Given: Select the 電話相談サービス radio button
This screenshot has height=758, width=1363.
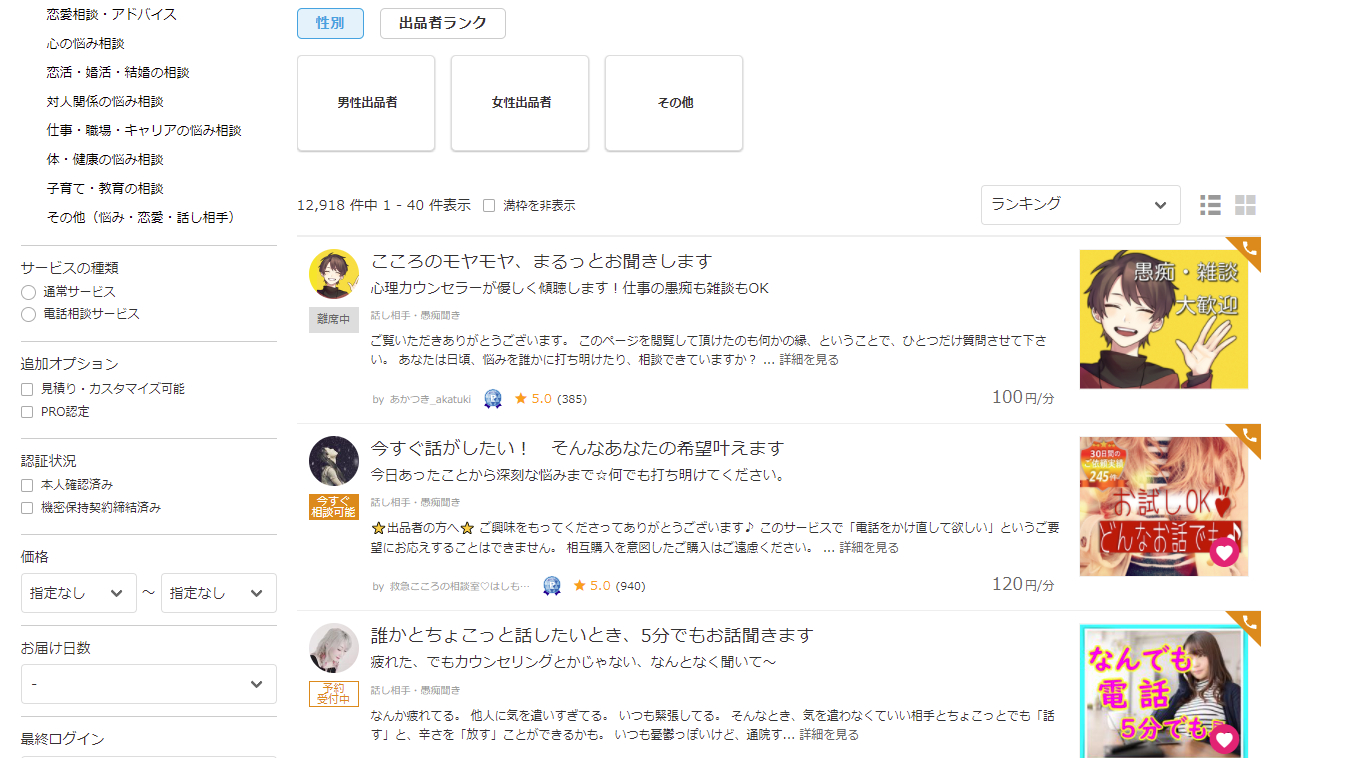Looking at the screenshot, I should pyautogui.click(x=28, y=313).
